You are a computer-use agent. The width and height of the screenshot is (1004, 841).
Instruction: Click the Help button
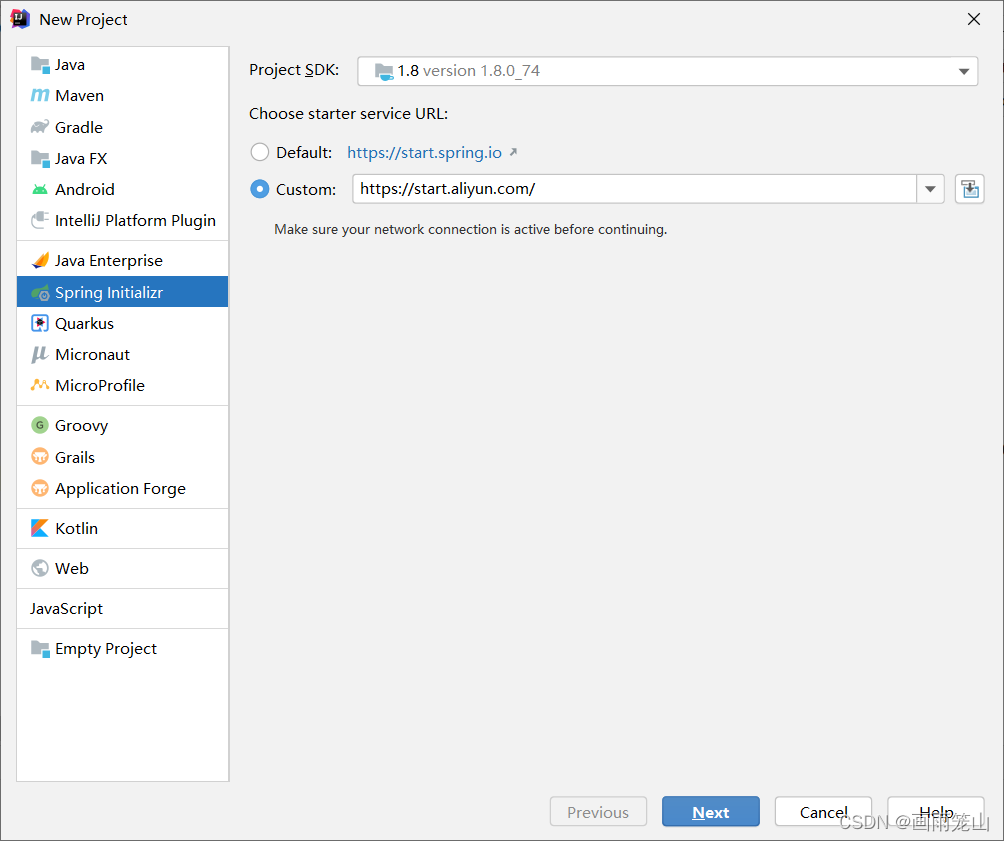(x=935, y=812)
